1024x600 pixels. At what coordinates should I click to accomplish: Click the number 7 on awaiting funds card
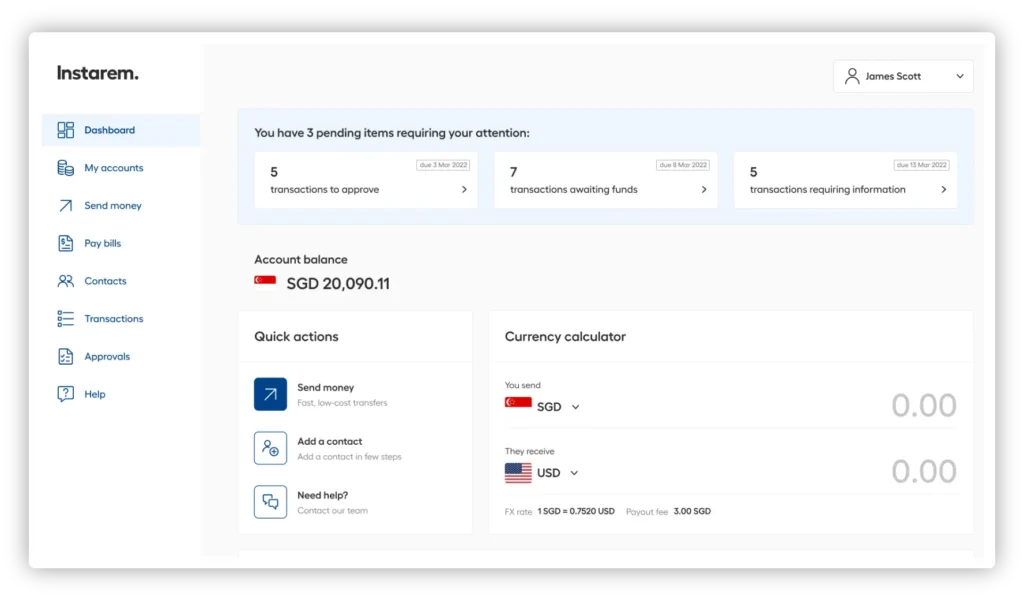tap(513, 172)
